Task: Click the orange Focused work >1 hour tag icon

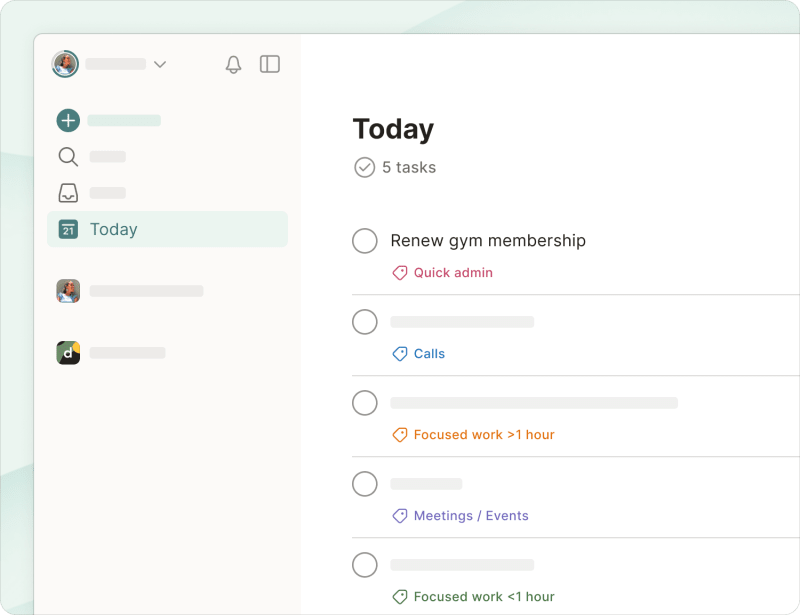Action: (x=400, y=435)
